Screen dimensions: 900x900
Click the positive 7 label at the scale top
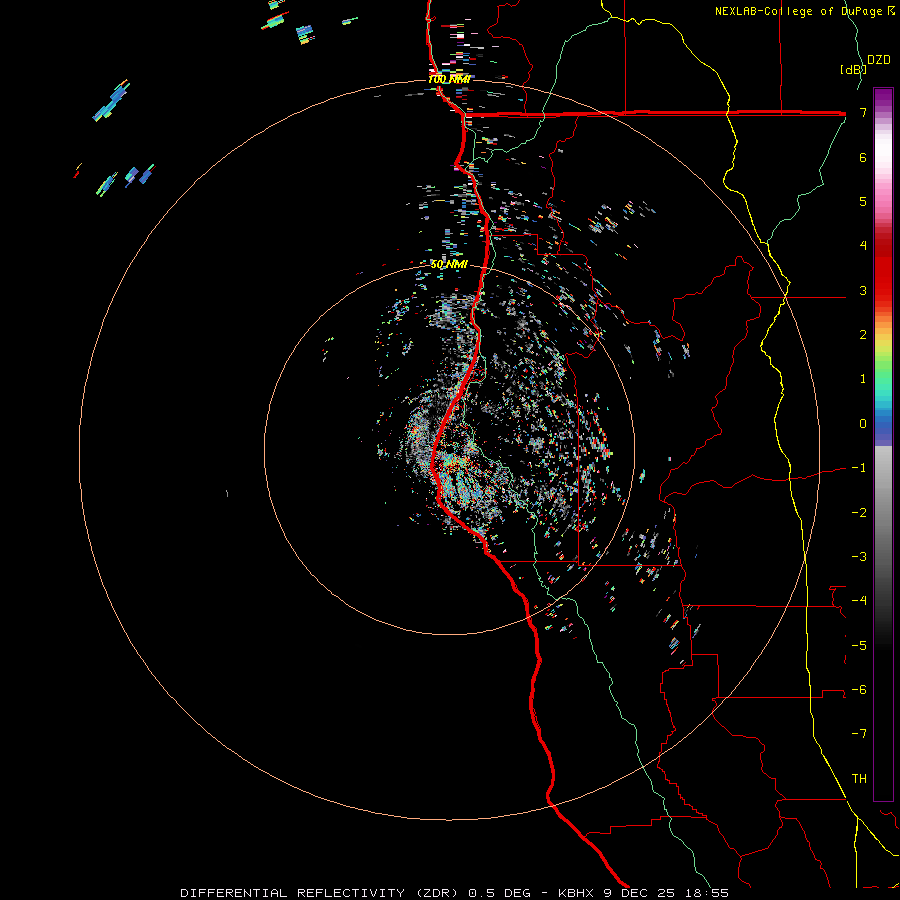tap(863, 112)
